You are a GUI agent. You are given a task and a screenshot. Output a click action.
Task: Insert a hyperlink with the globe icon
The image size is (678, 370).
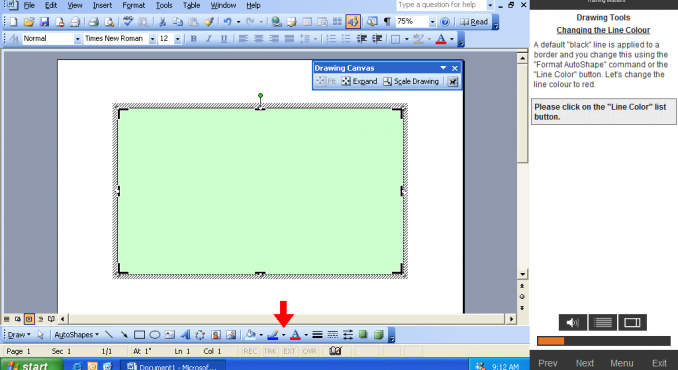[276, 22]
